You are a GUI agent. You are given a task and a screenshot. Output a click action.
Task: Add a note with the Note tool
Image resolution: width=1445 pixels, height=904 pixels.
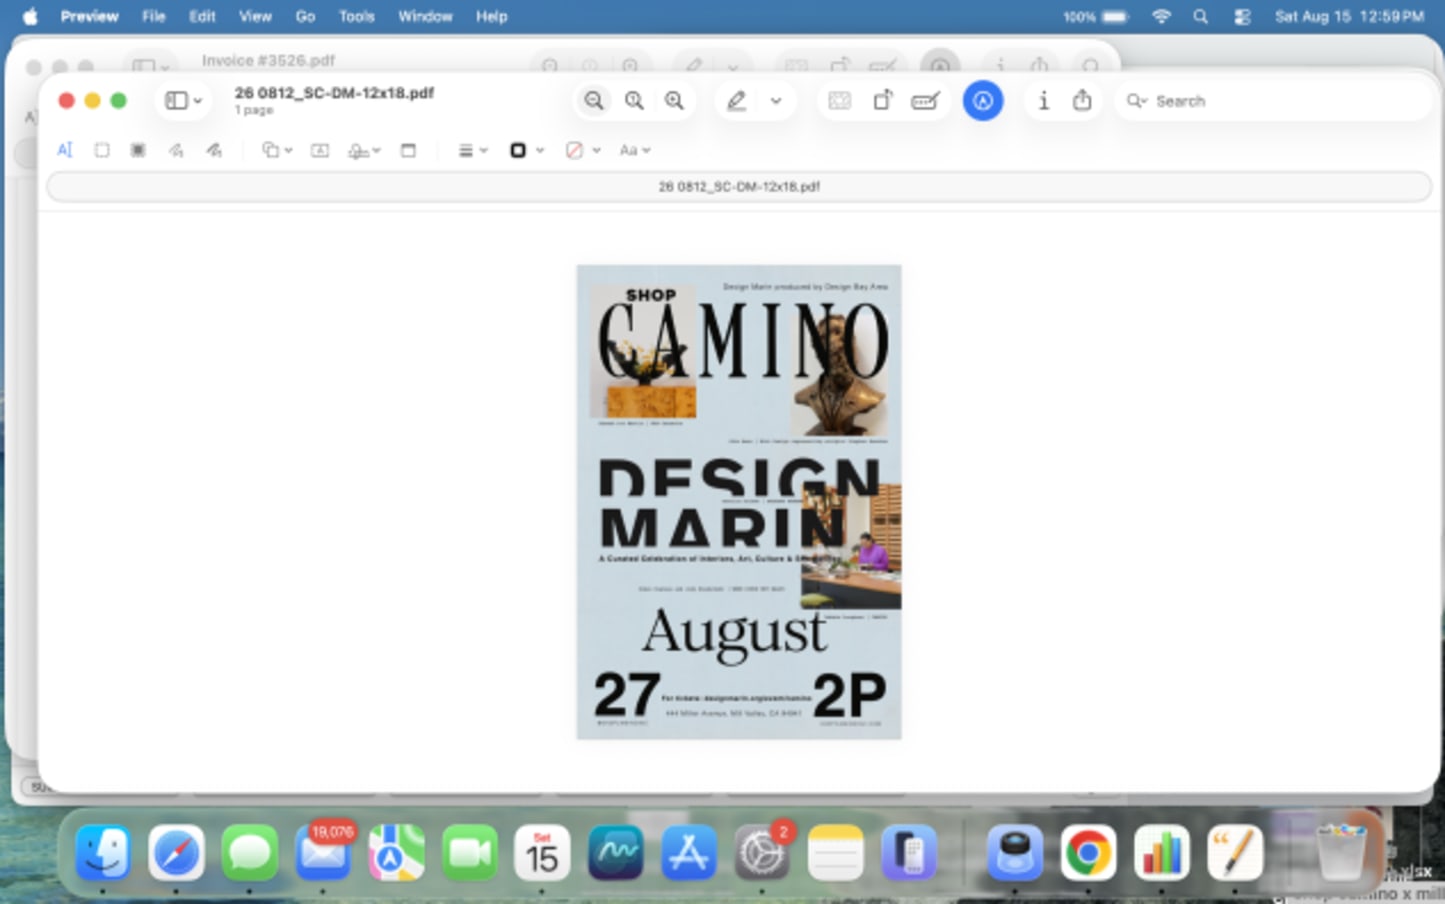[408, 150]
